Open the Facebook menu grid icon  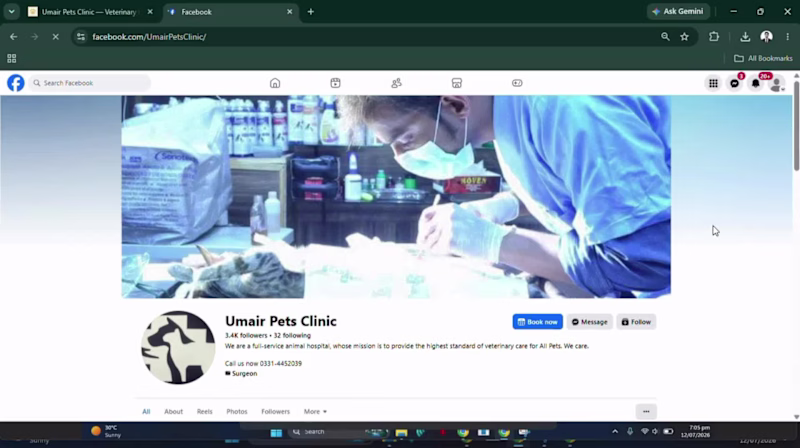pyautogui.click(x=713, y=83)
